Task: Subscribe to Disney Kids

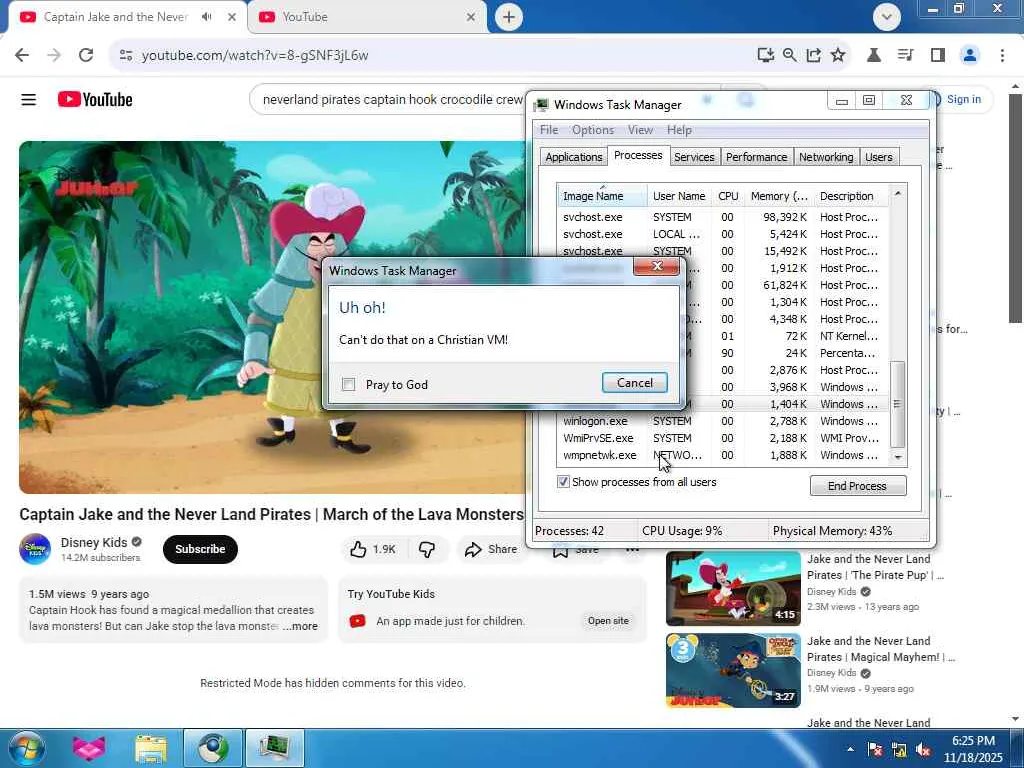Action: coord(200,549)
